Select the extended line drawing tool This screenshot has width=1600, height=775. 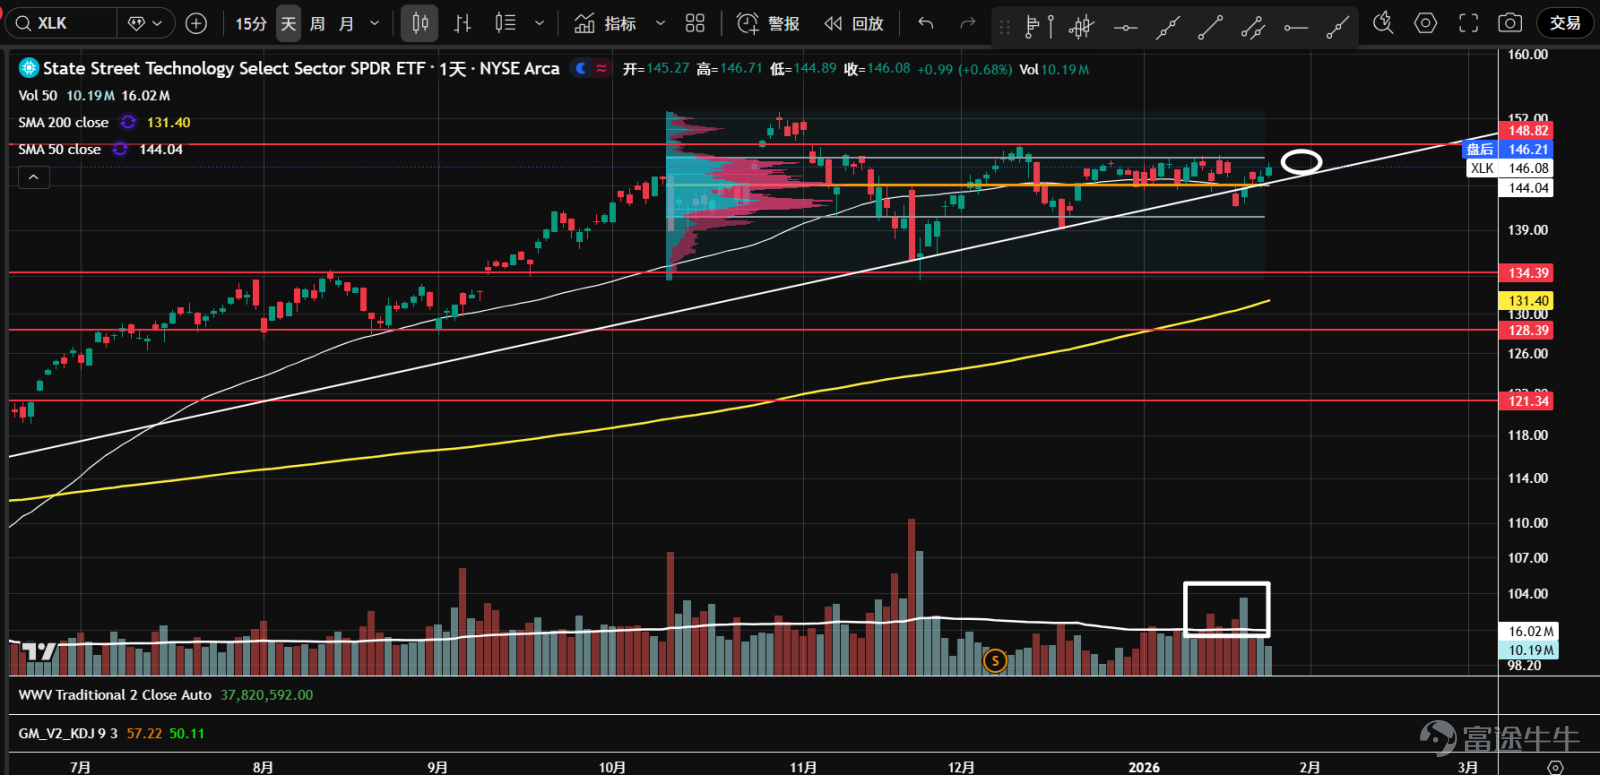[x=1168, y=27]
